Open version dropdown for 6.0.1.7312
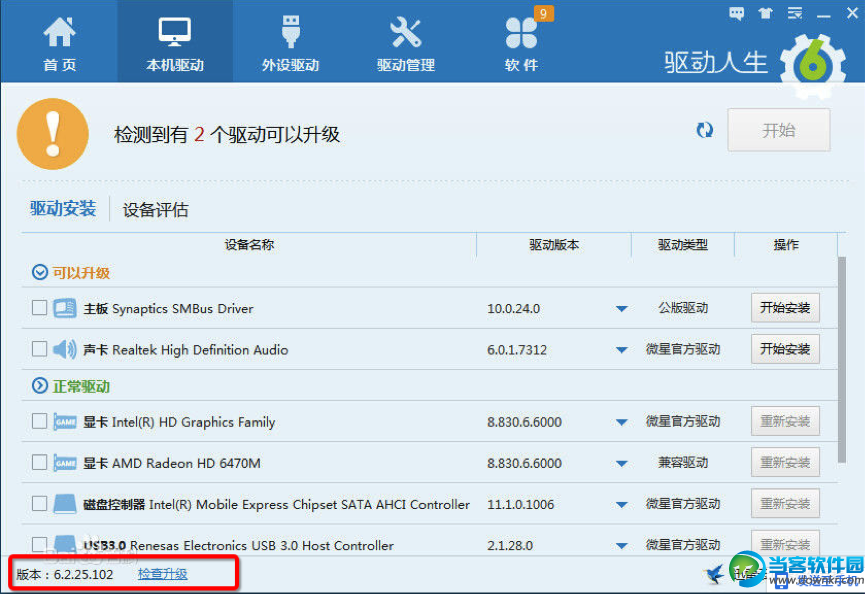865x594 pixels. 622,350
